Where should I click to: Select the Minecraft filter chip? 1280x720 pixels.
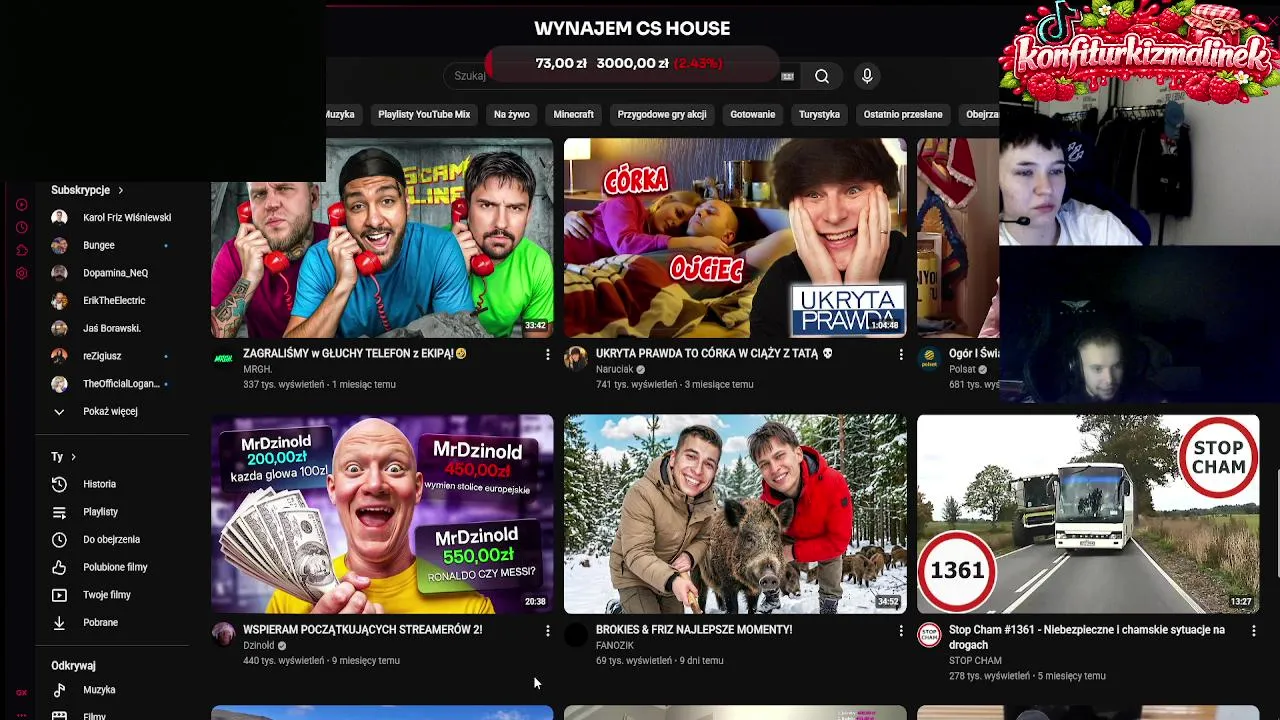(573, 114)
